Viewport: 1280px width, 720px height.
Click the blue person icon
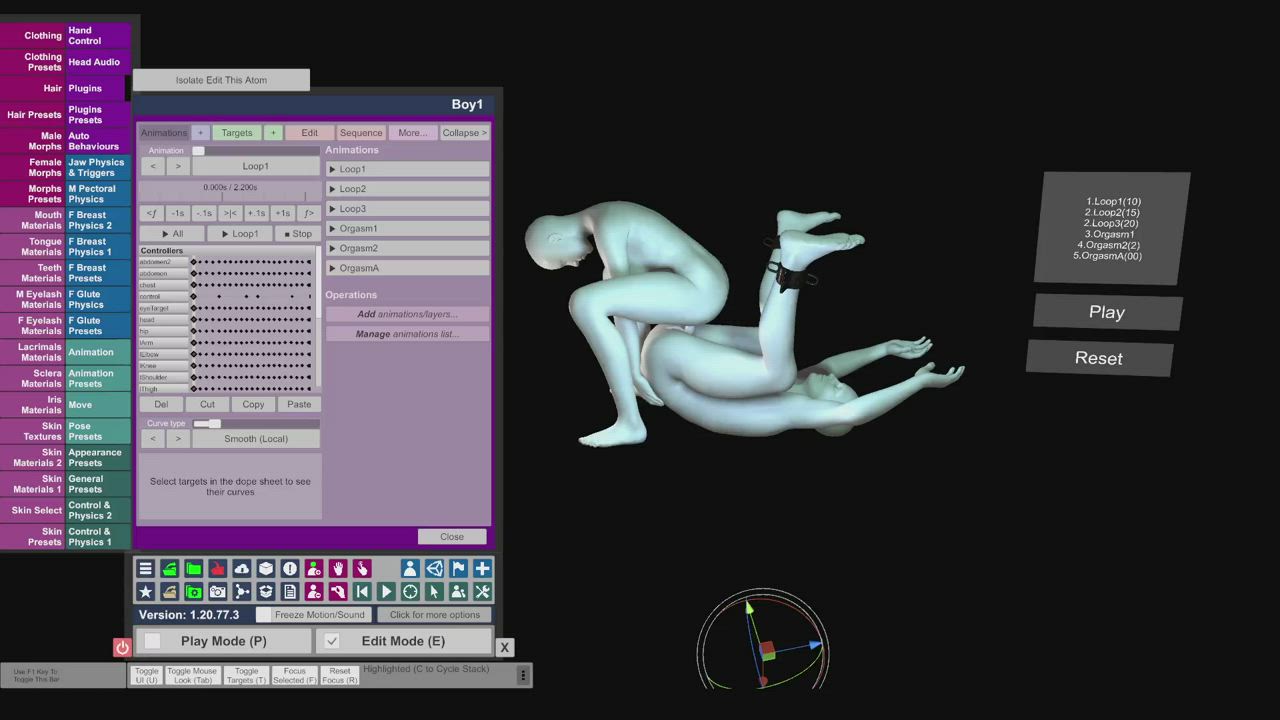[410, 568]
